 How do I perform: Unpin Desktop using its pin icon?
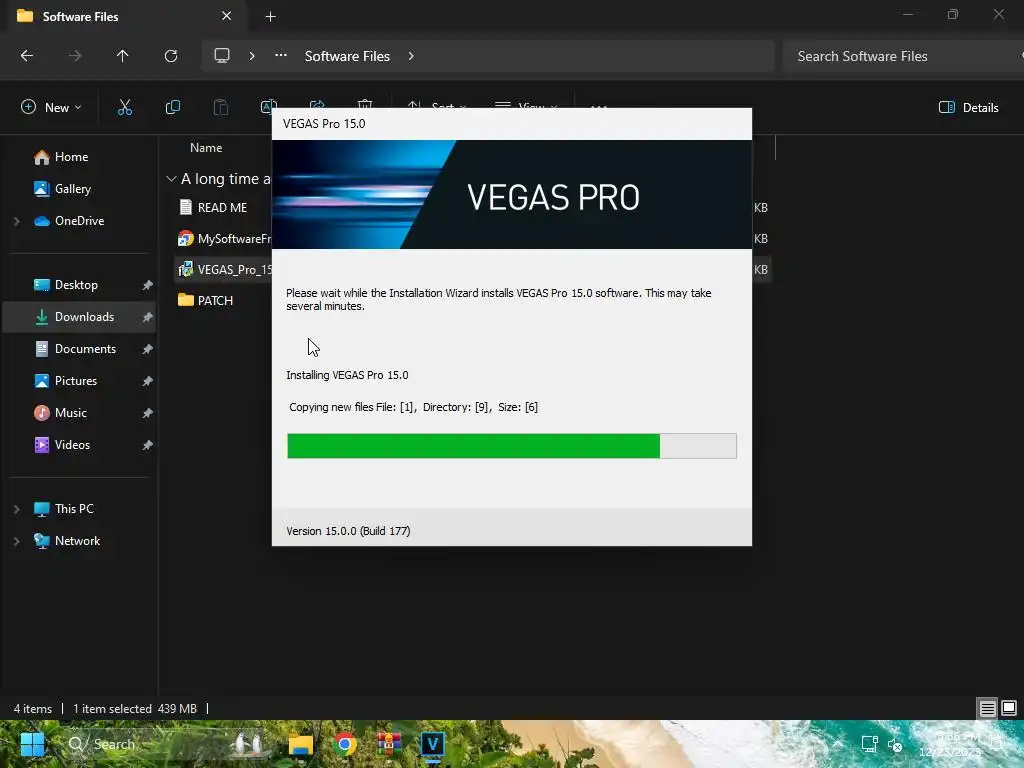pos(148,285)
